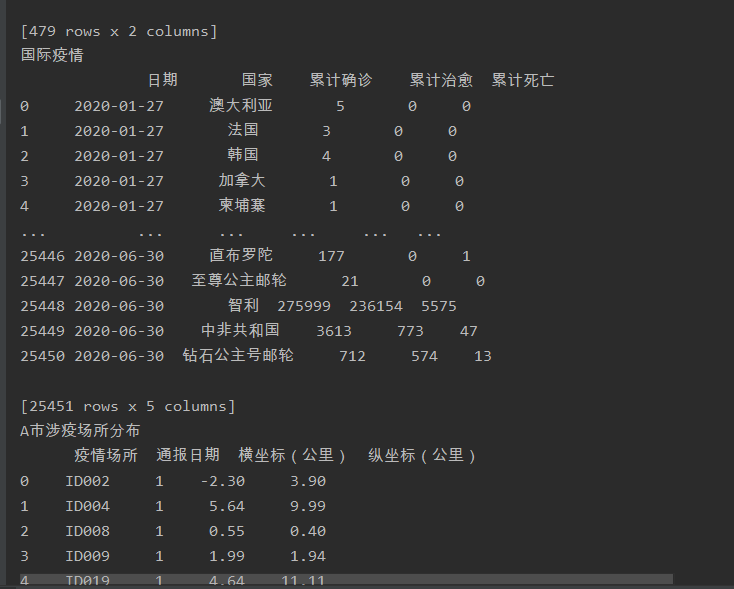Select the 'A市涉疫场所分布' heading
Viewport: 734px width, 589px height.
coord(80,430)
